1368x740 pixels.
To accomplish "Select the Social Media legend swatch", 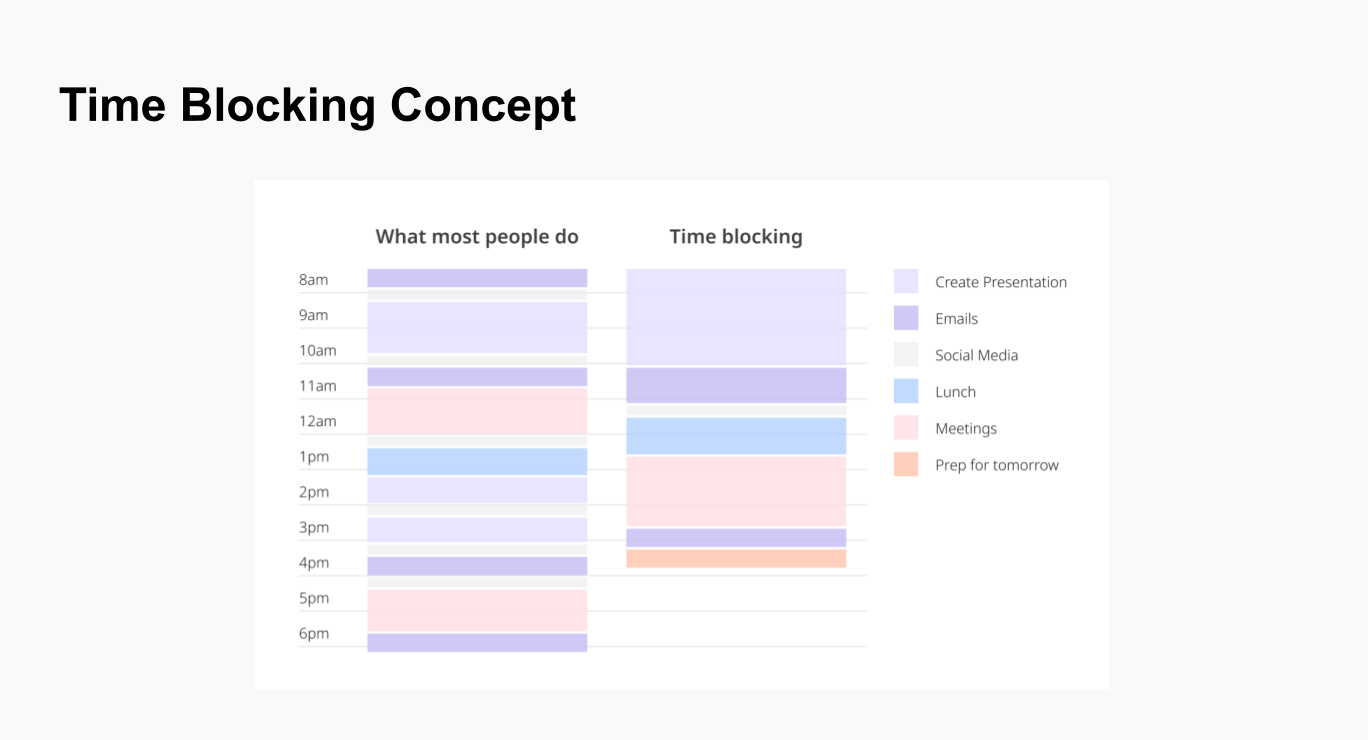I will (x=906, y=355).
